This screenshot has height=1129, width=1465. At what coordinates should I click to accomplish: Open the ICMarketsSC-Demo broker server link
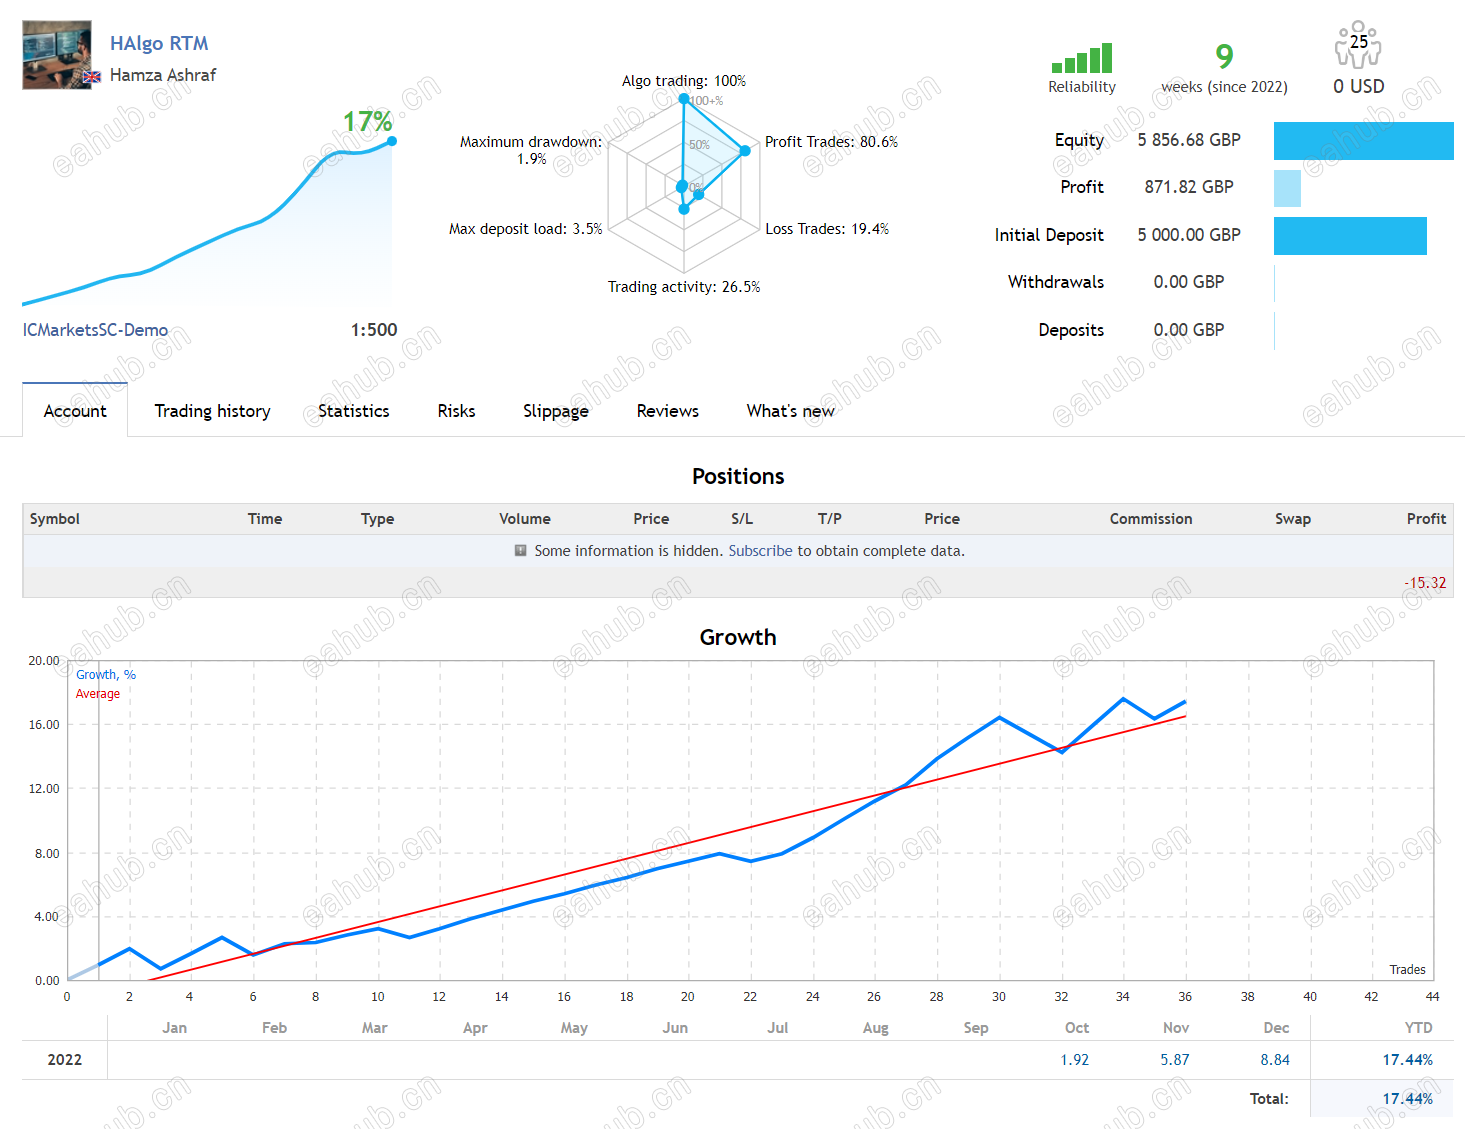click(95, 330)
